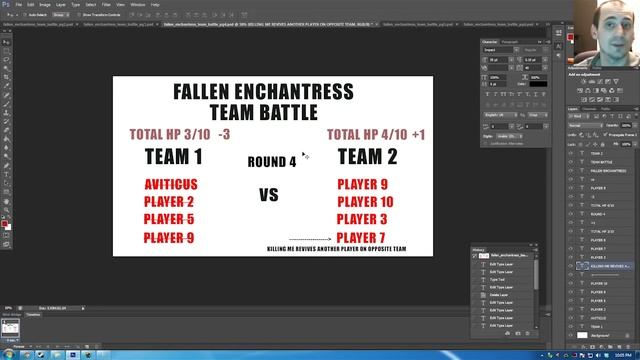Select the Lasso tool
Viewport: 640px width, 360px height.
click(6, 60)
